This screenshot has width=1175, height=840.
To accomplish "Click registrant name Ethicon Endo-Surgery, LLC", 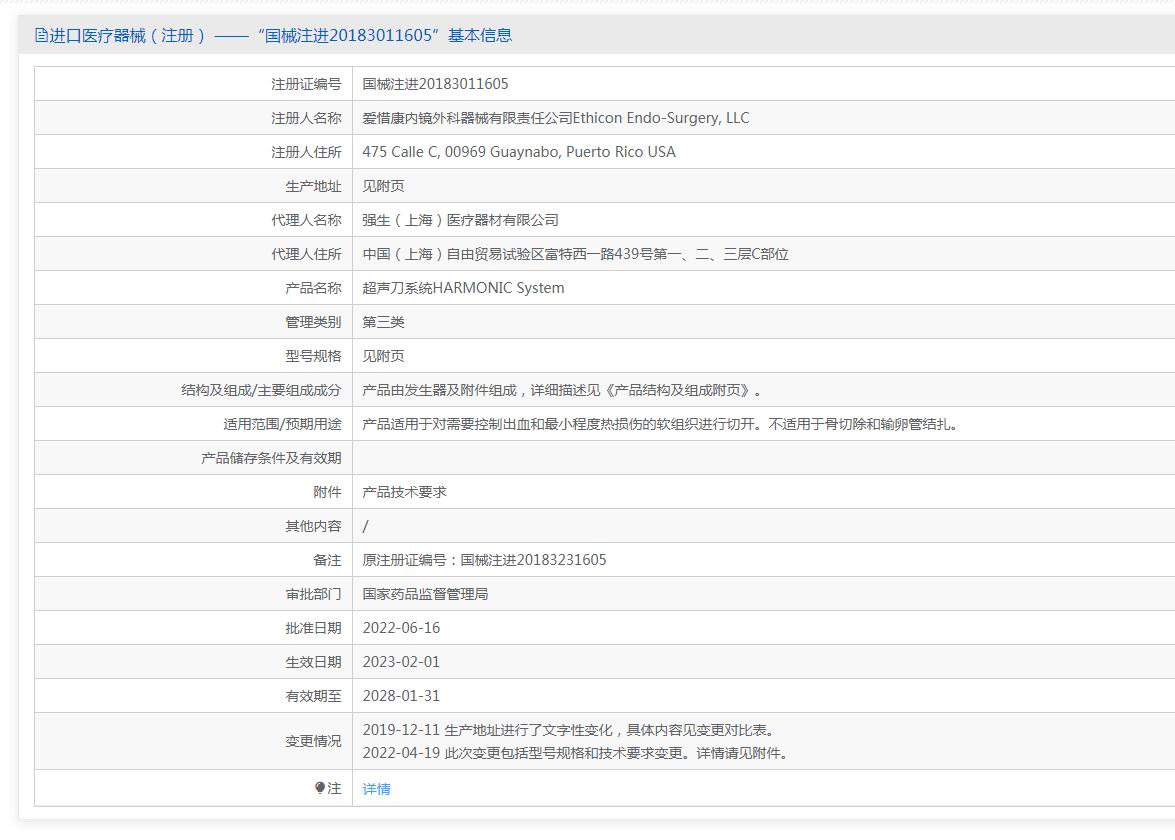I will [661, 118].
